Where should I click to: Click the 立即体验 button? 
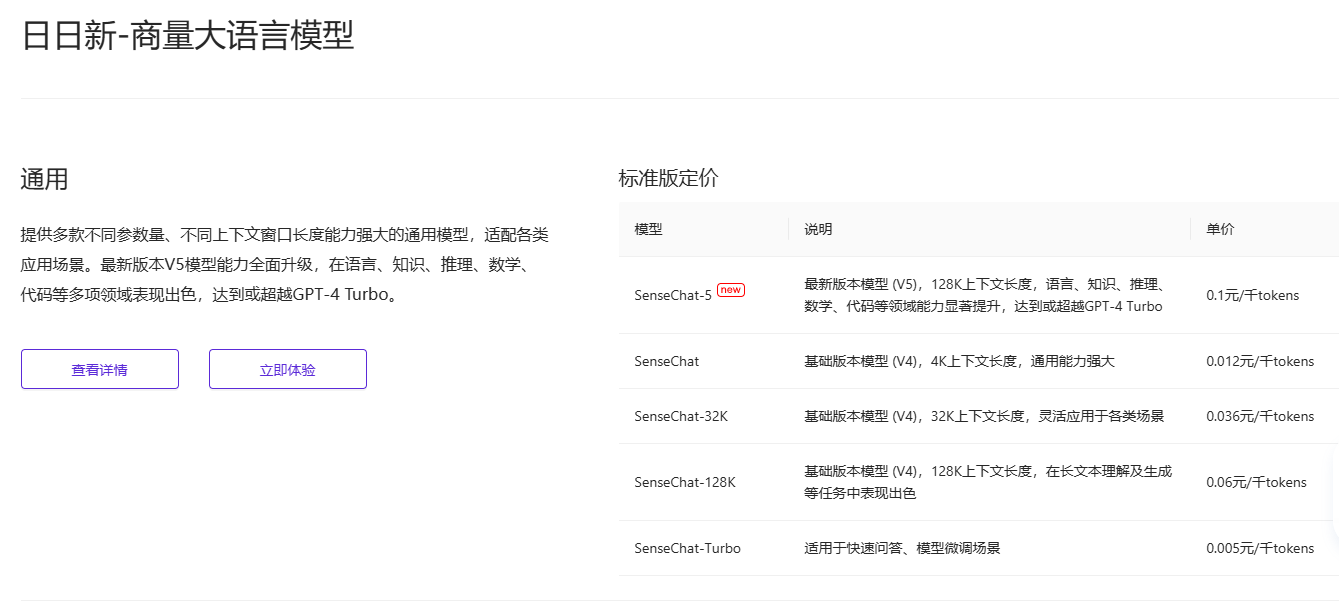point(287,368)
